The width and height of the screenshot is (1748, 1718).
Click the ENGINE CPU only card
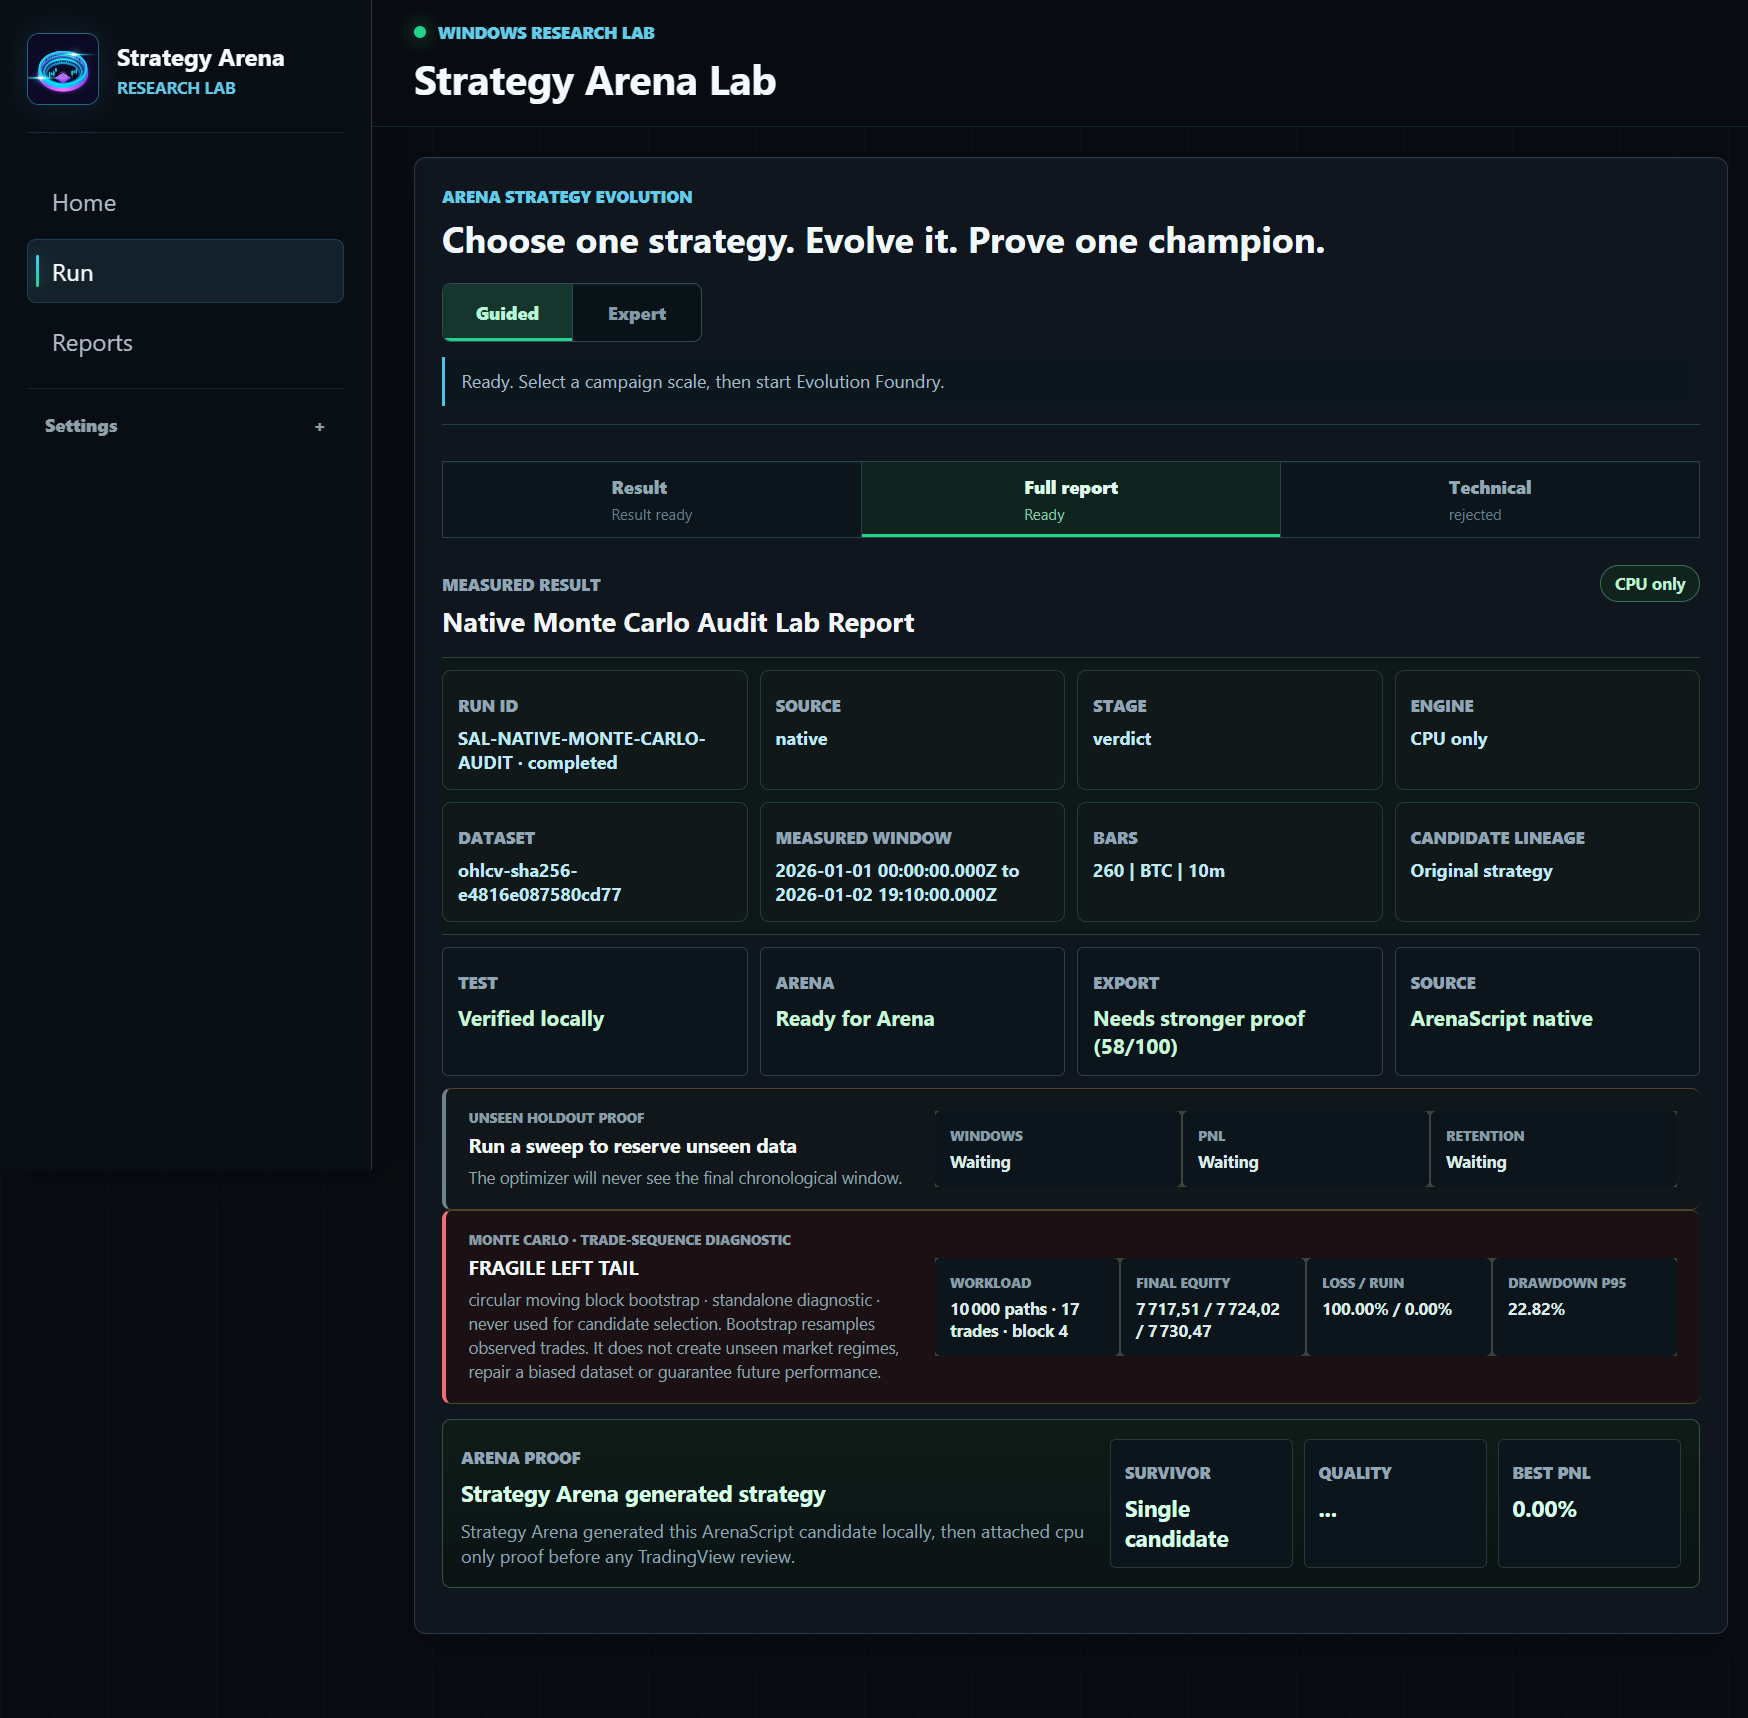(1547, 730)
